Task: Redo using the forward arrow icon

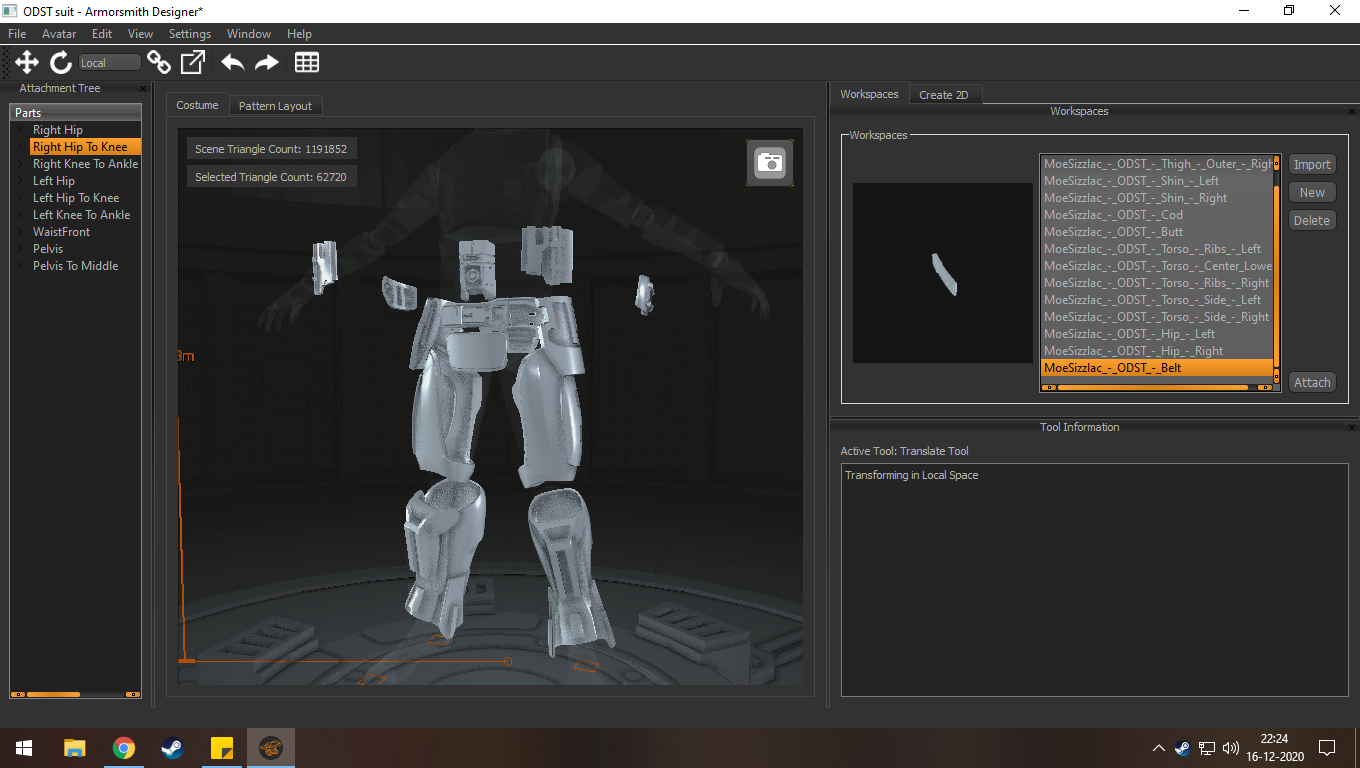Action: coord(267,63)
